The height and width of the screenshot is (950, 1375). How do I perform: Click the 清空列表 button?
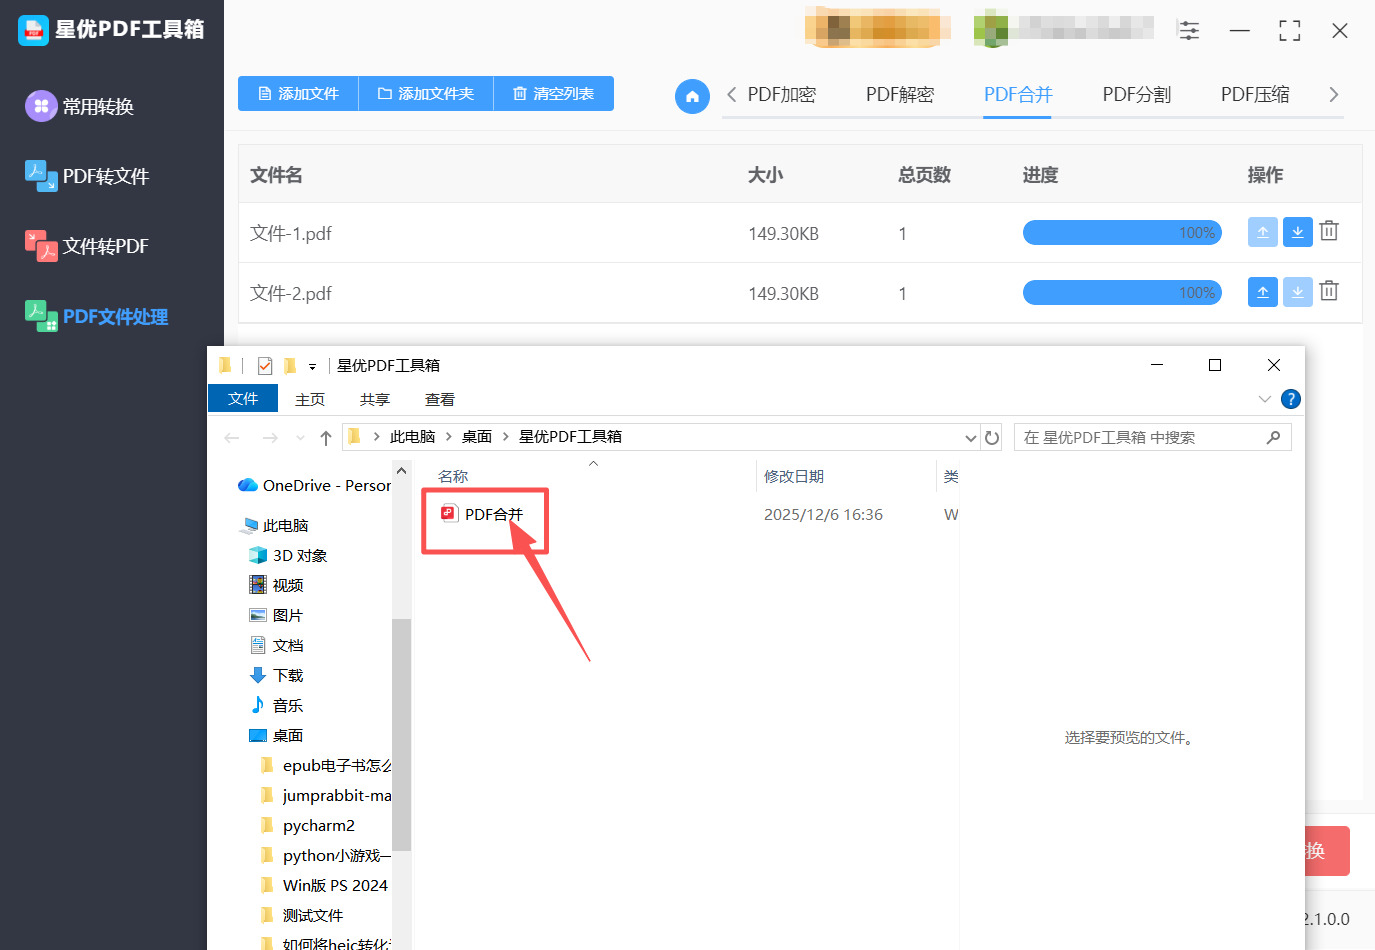pyautogui.click(x=553, y=93)
